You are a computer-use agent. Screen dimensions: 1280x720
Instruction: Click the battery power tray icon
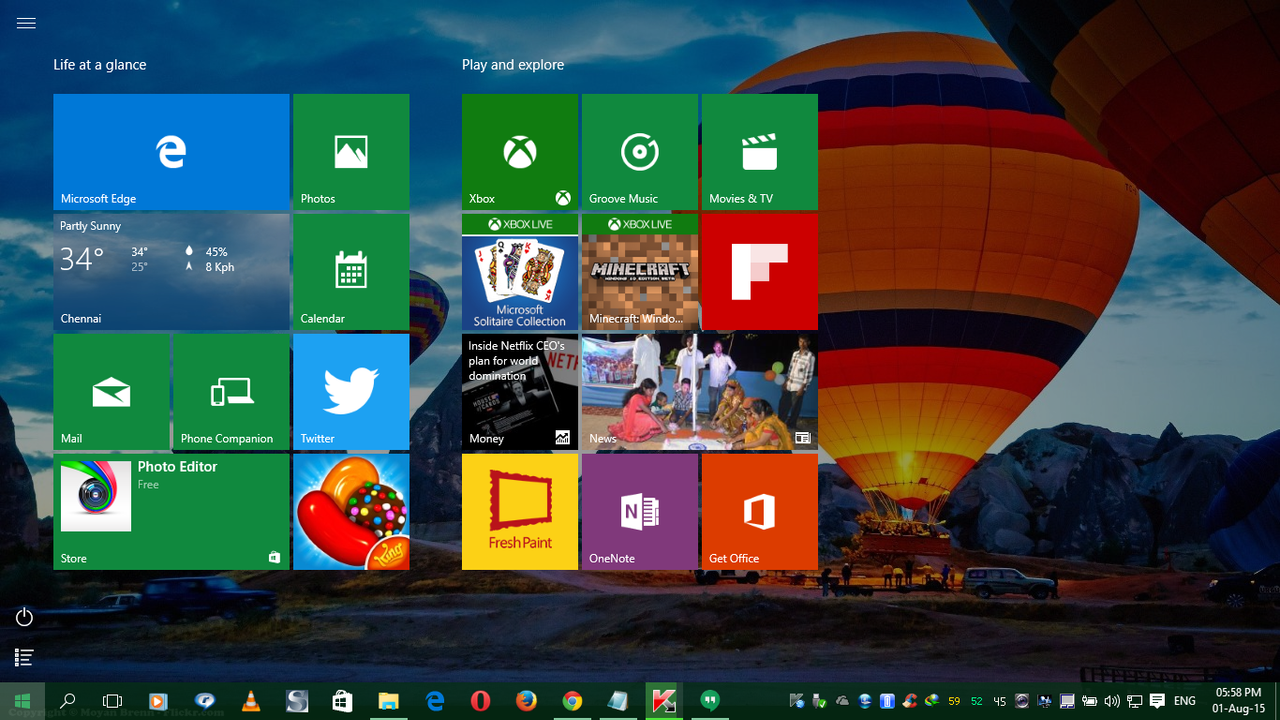coord(1090,701)
